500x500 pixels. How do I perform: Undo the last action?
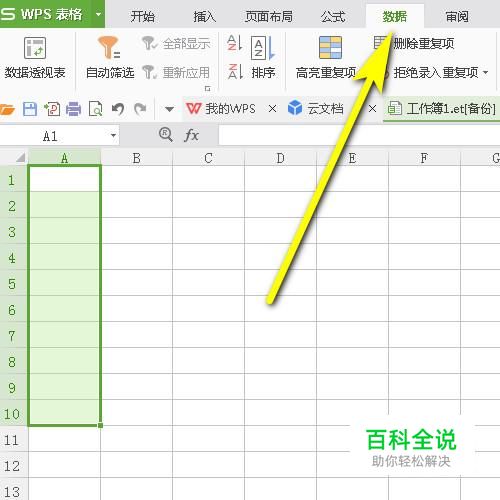coord(118,109)
